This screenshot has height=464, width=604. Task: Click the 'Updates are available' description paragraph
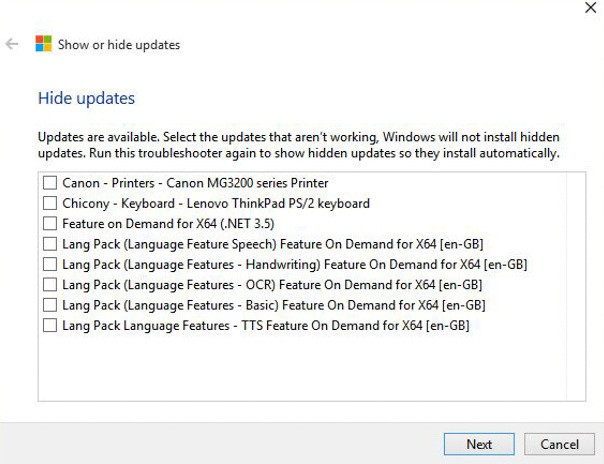click(x=298, y=145)
